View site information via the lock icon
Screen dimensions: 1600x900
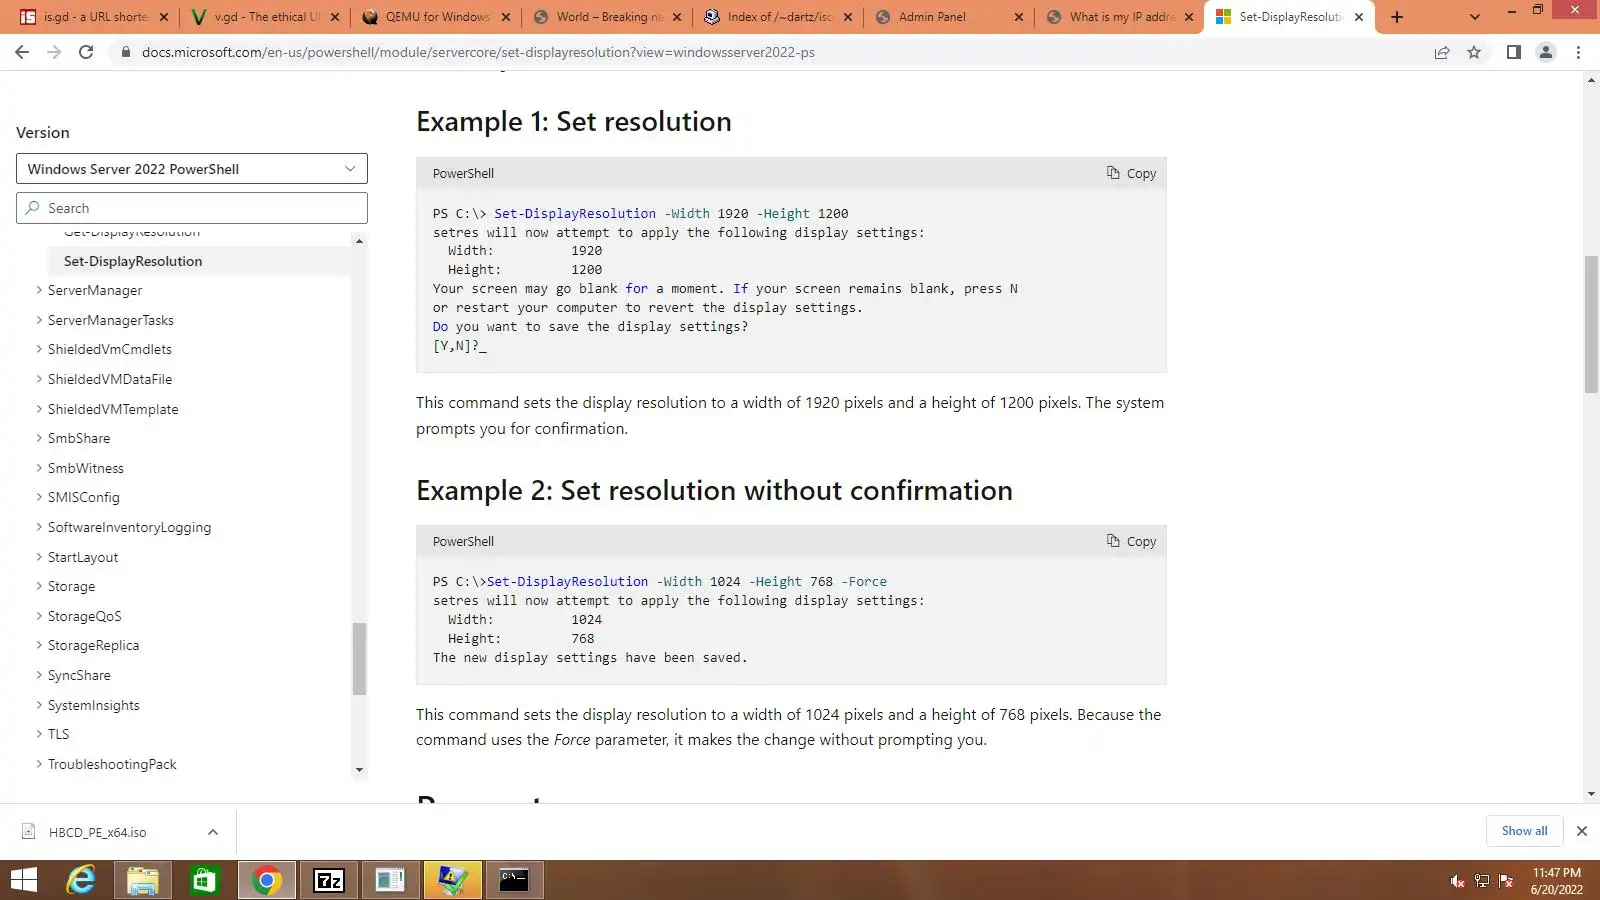coord(125,52)
